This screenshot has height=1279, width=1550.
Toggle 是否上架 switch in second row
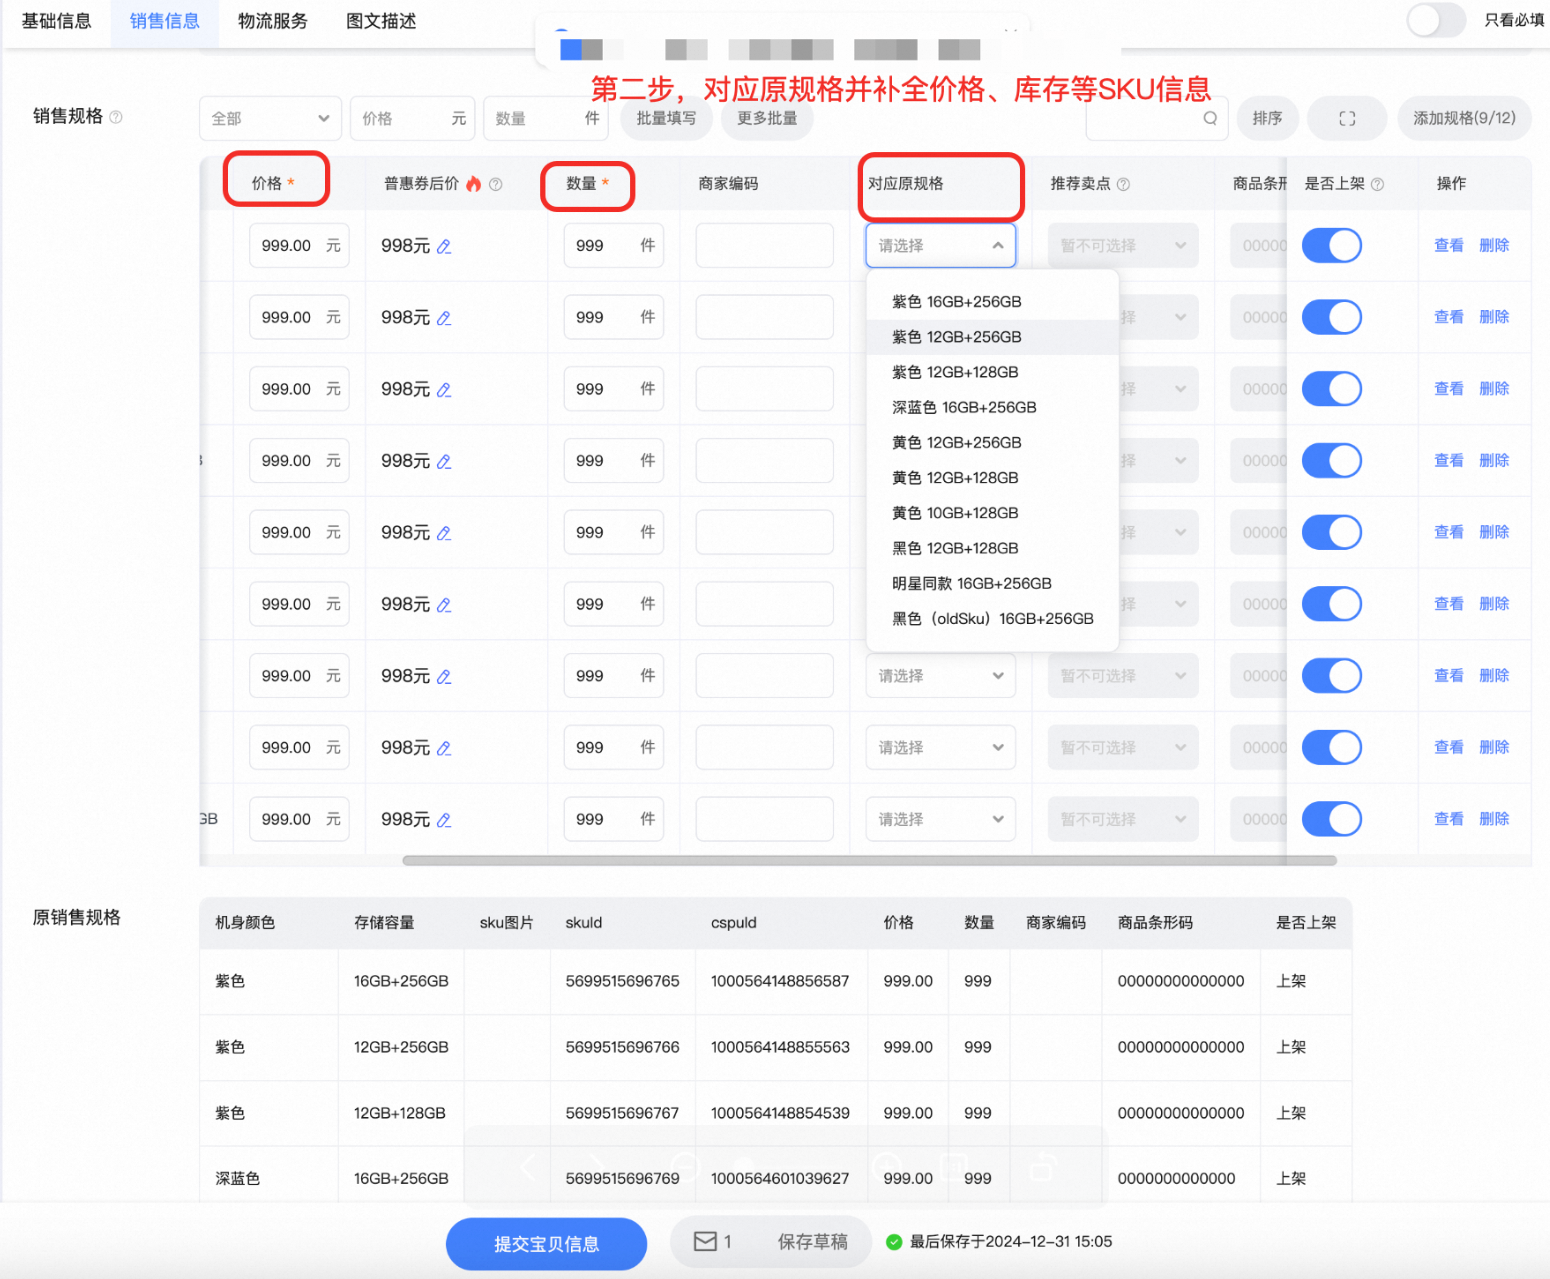tap(1332, 317)
